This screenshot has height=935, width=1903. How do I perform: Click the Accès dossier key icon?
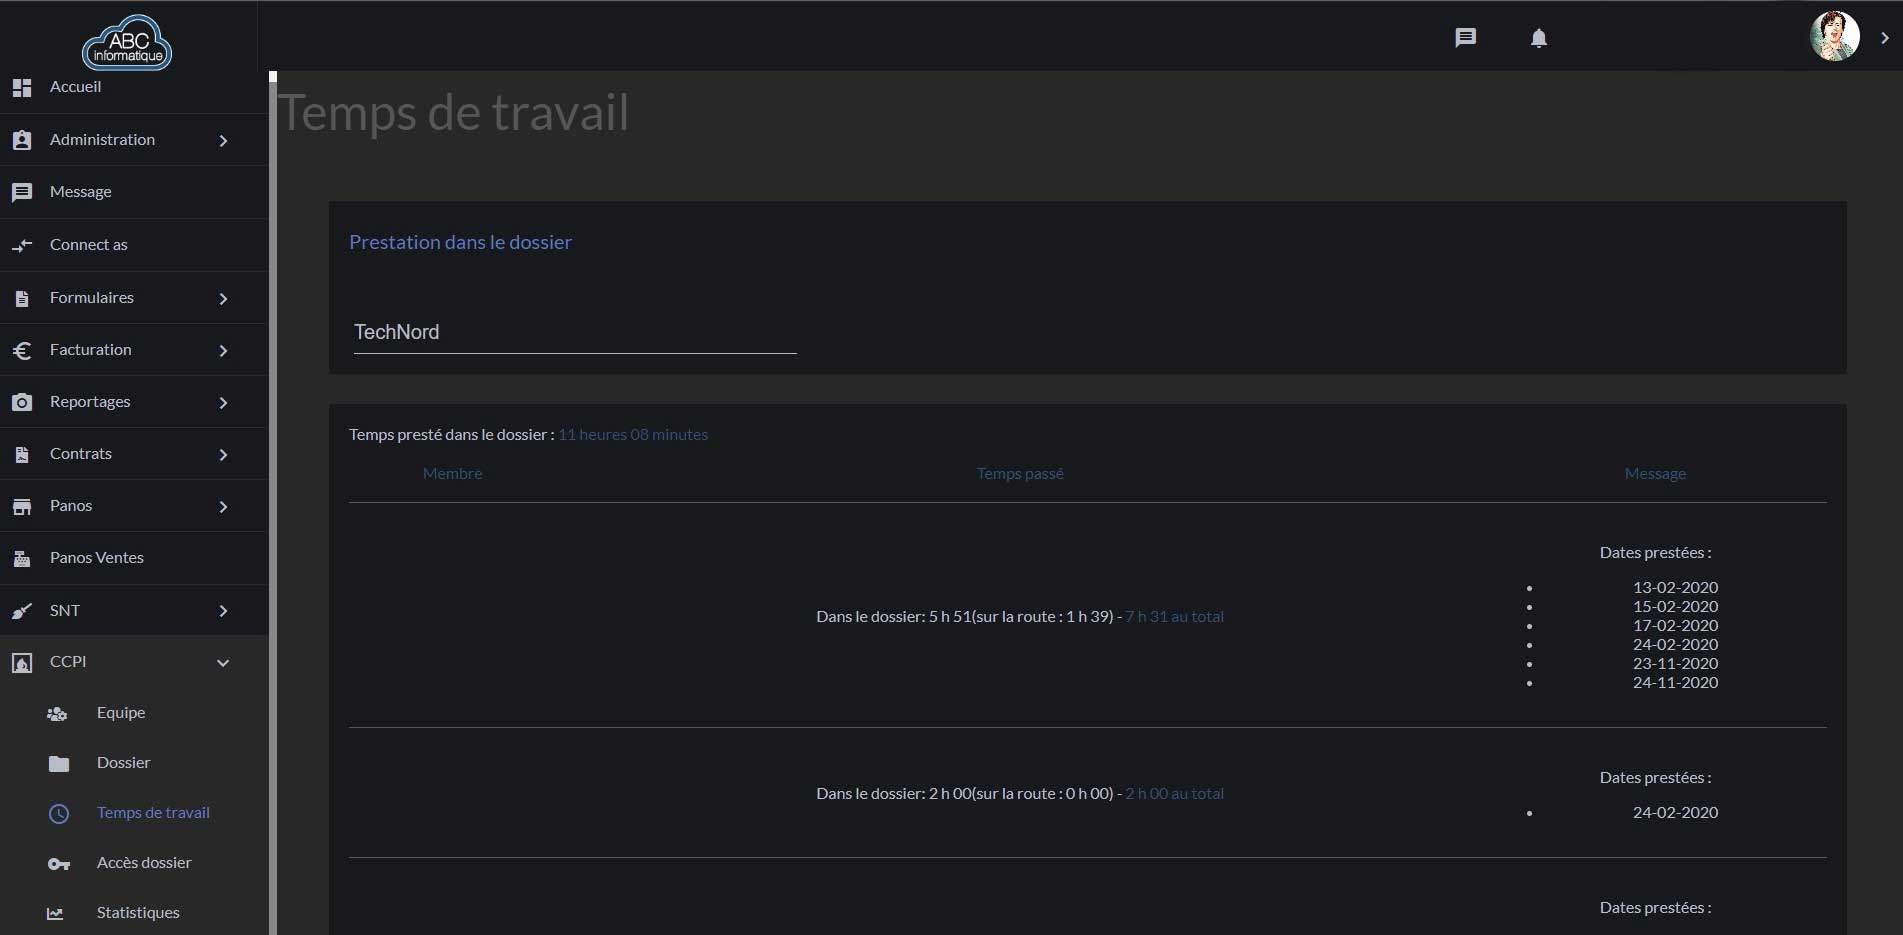59,863
